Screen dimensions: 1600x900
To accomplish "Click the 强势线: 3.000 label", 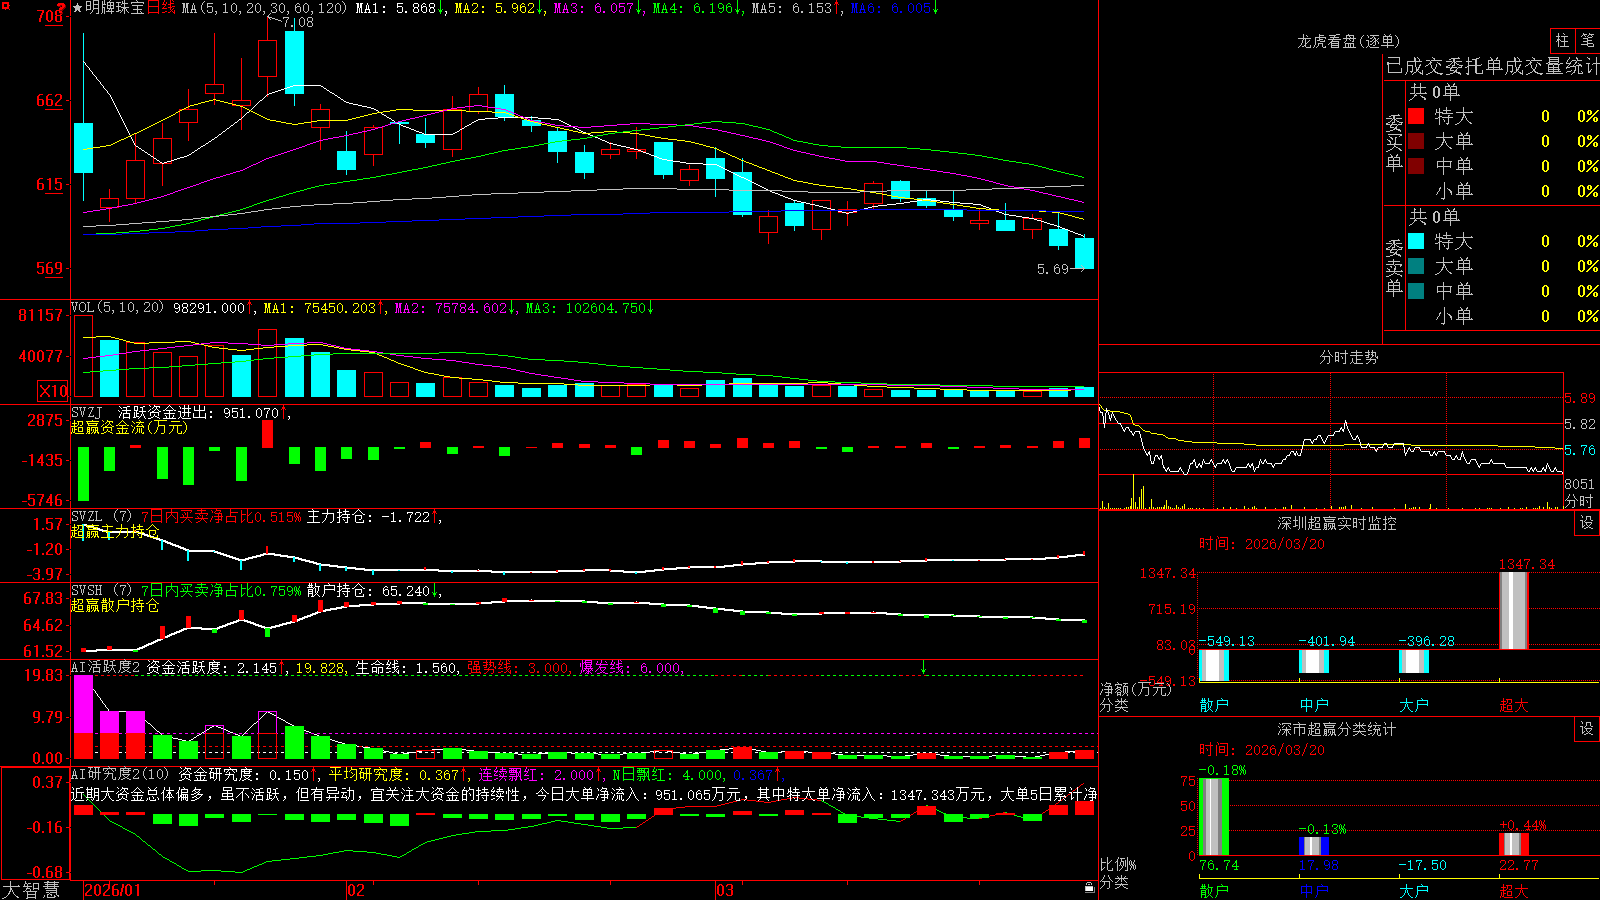I will point(518,668).
